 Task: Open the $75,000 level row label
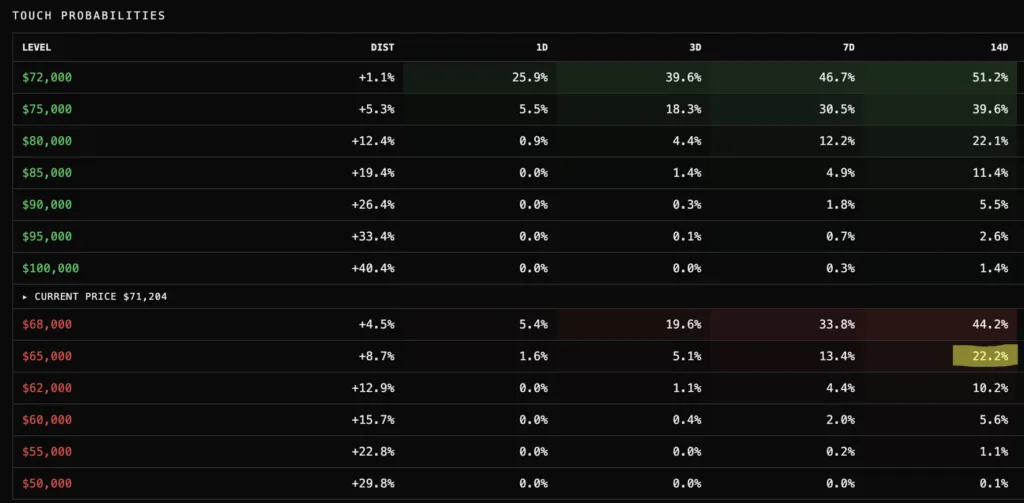[x=46, y=109]
